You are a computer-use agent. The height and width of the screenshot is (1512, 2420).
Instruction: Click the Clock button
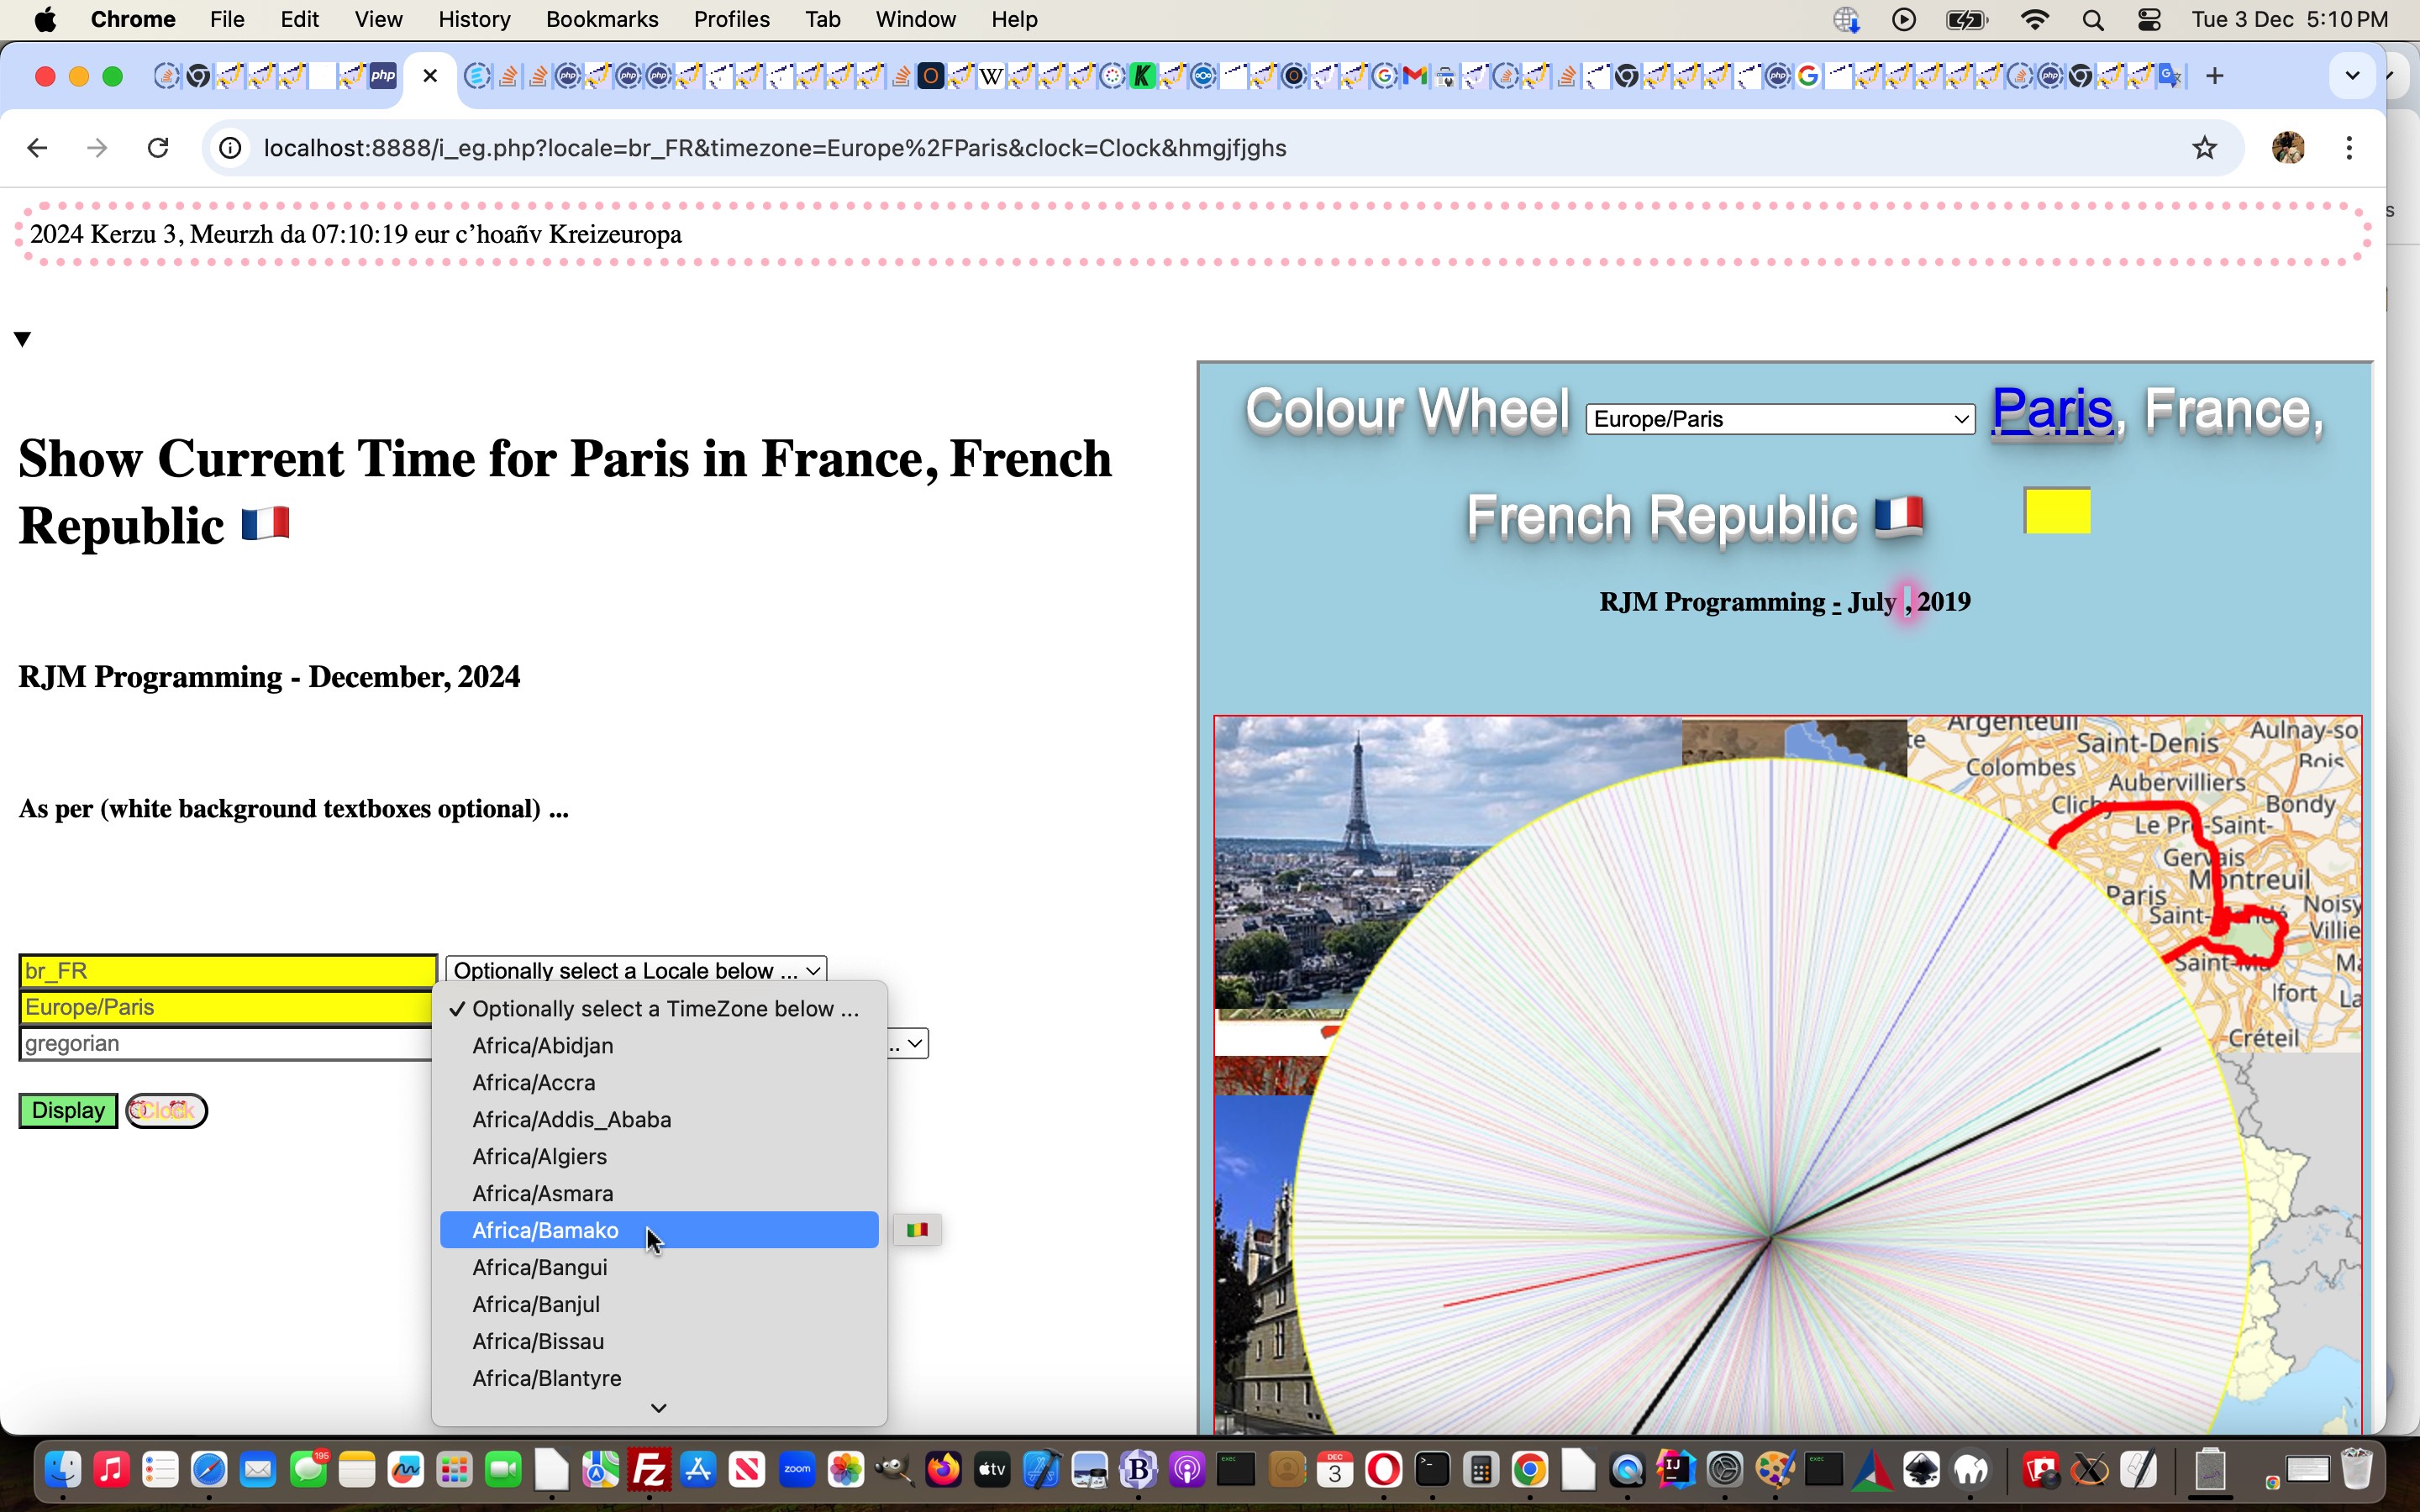point(166,1111)
